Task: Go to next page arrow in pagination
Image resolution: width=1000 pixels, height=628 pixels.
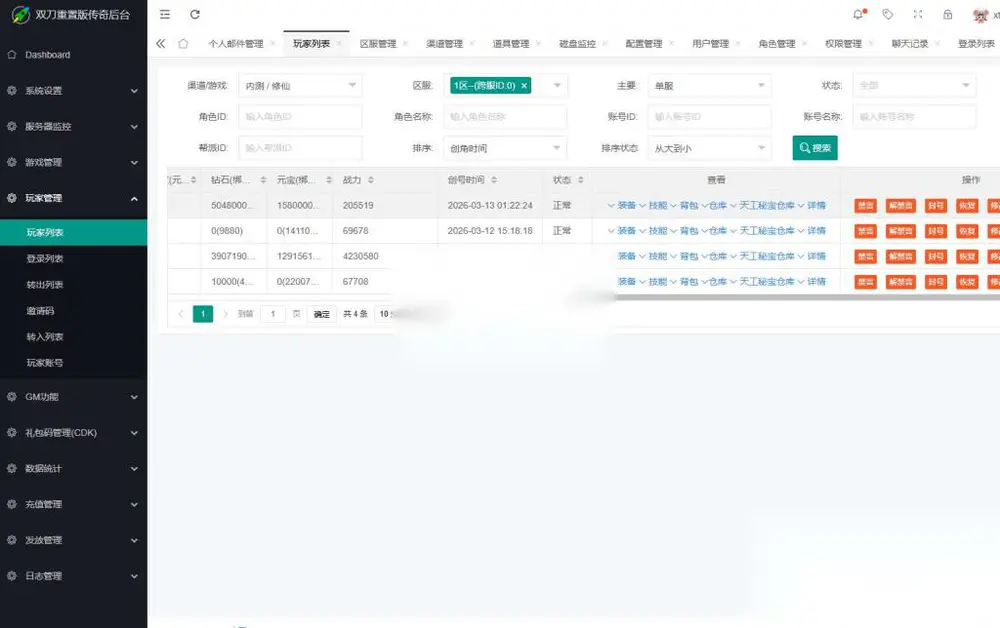Action: pos(225,314)
